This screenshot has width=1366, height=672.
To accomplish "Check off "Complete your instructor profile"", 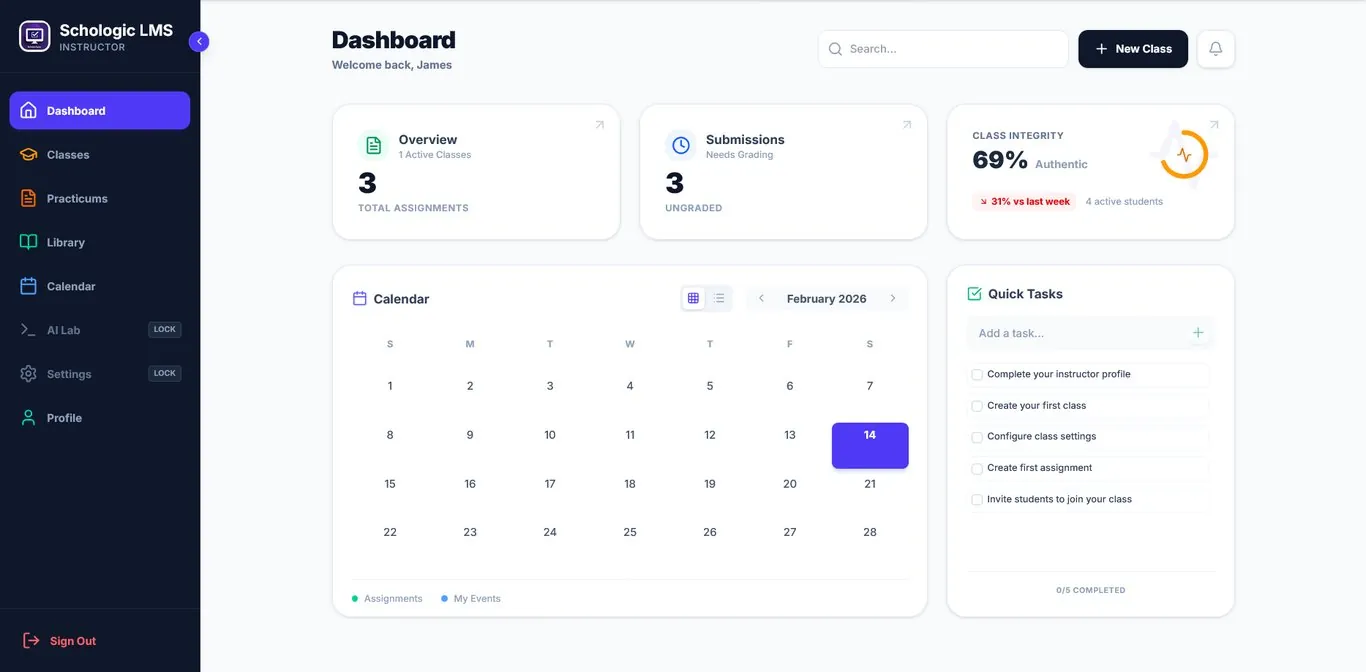I will click(976, 374).
